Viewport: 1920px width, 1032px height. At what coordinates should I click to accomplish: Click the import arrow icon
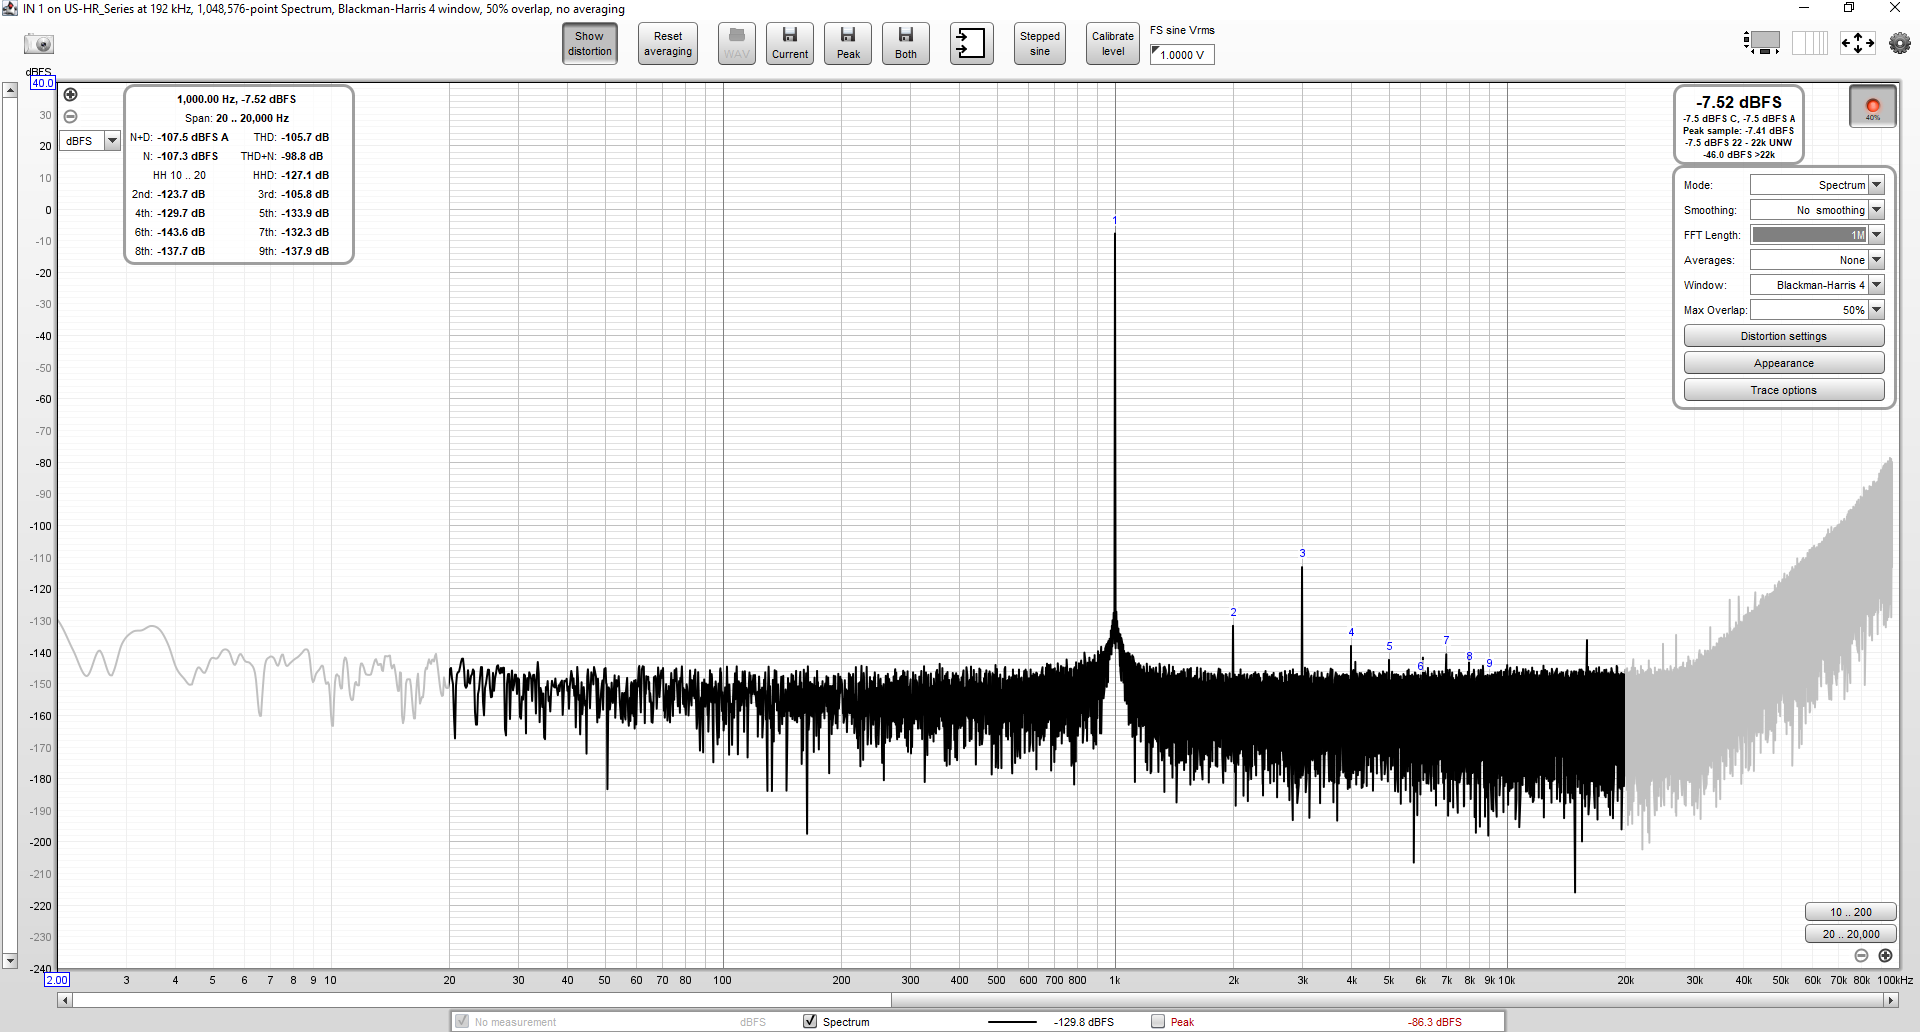[x=971, y=44]
